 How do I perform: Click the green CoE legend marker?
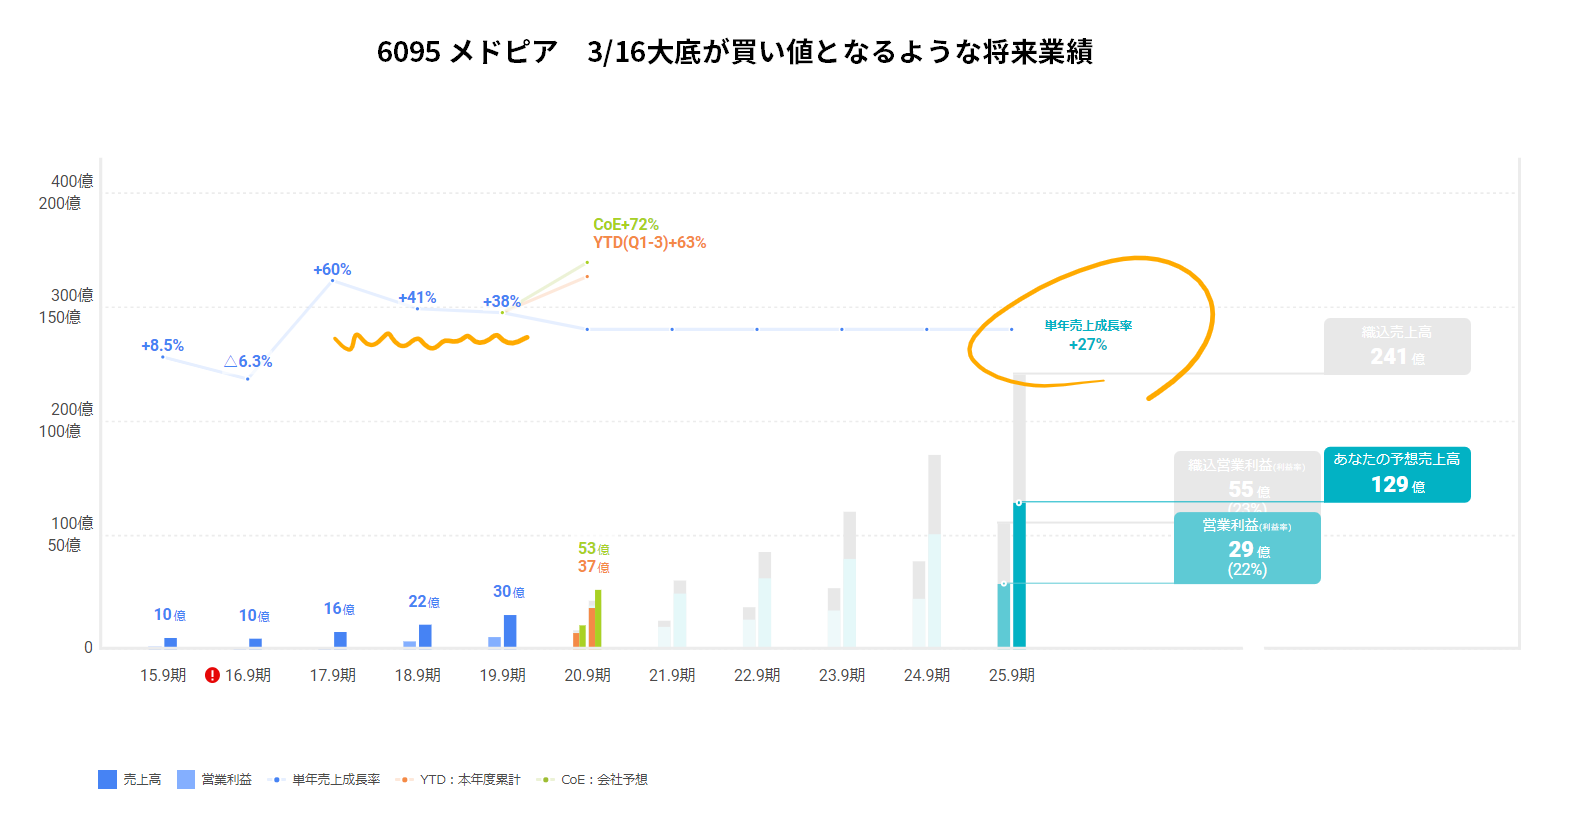(544, 779)
